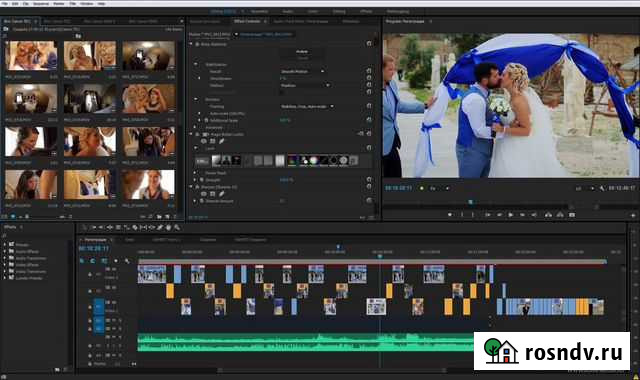Open the Framing dropdown under Borders

[307, 107]
